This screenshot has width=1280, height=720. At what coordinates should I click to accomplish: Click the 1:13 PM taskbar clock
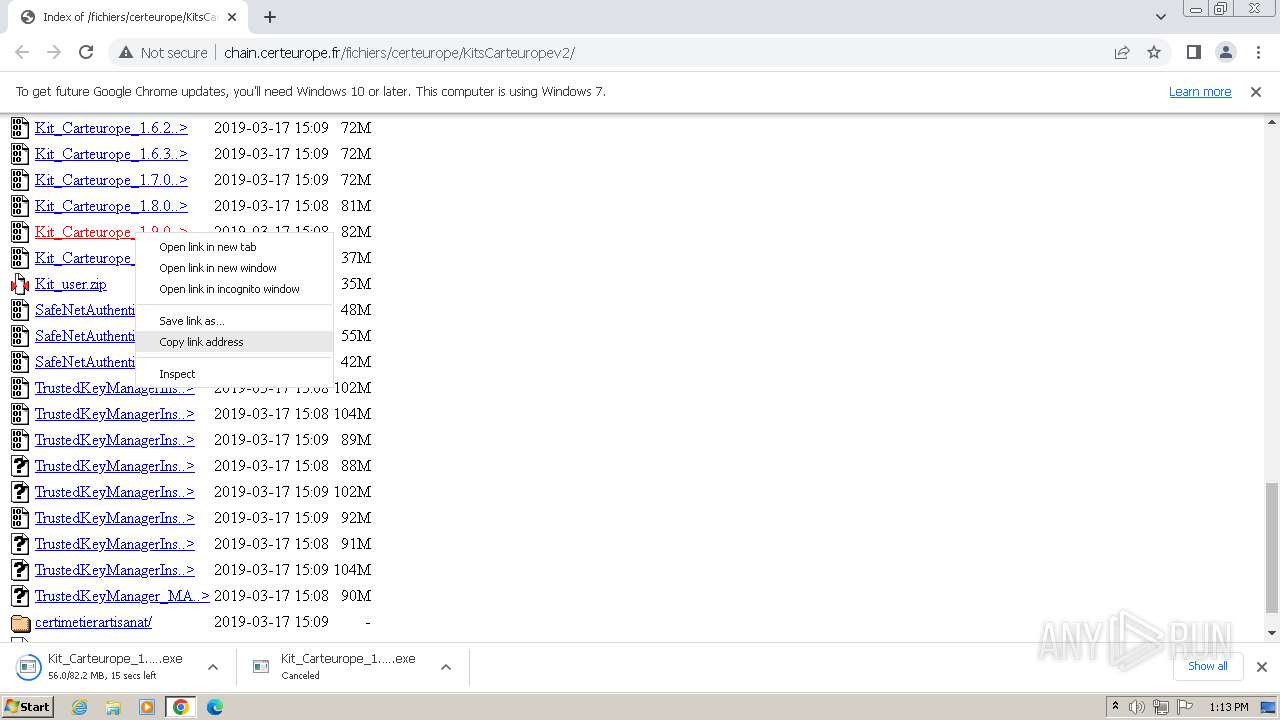(x=1229, y=707)
